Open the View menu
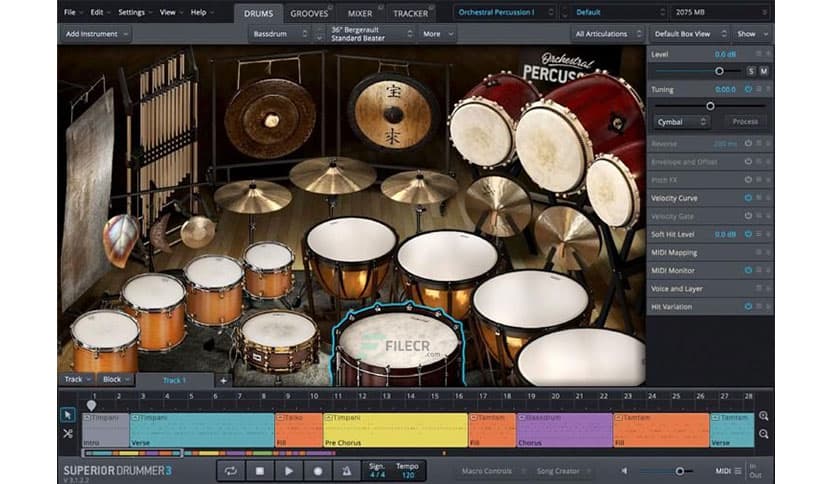 pyautogui.click(x=171, y=12)
